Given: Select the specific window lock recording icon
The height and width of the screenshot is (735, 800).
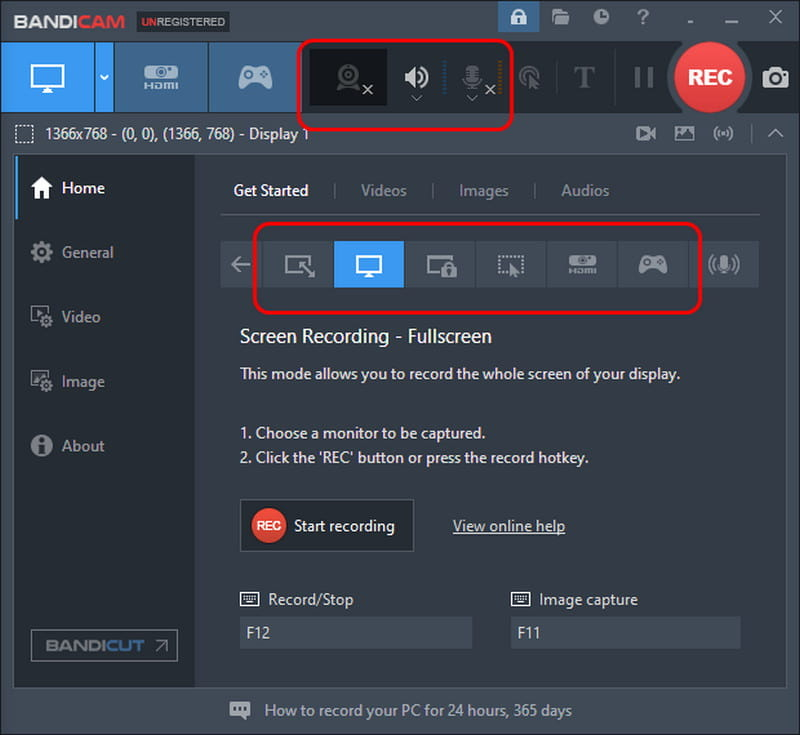Looking at the screenshot, I should (441, 265).
